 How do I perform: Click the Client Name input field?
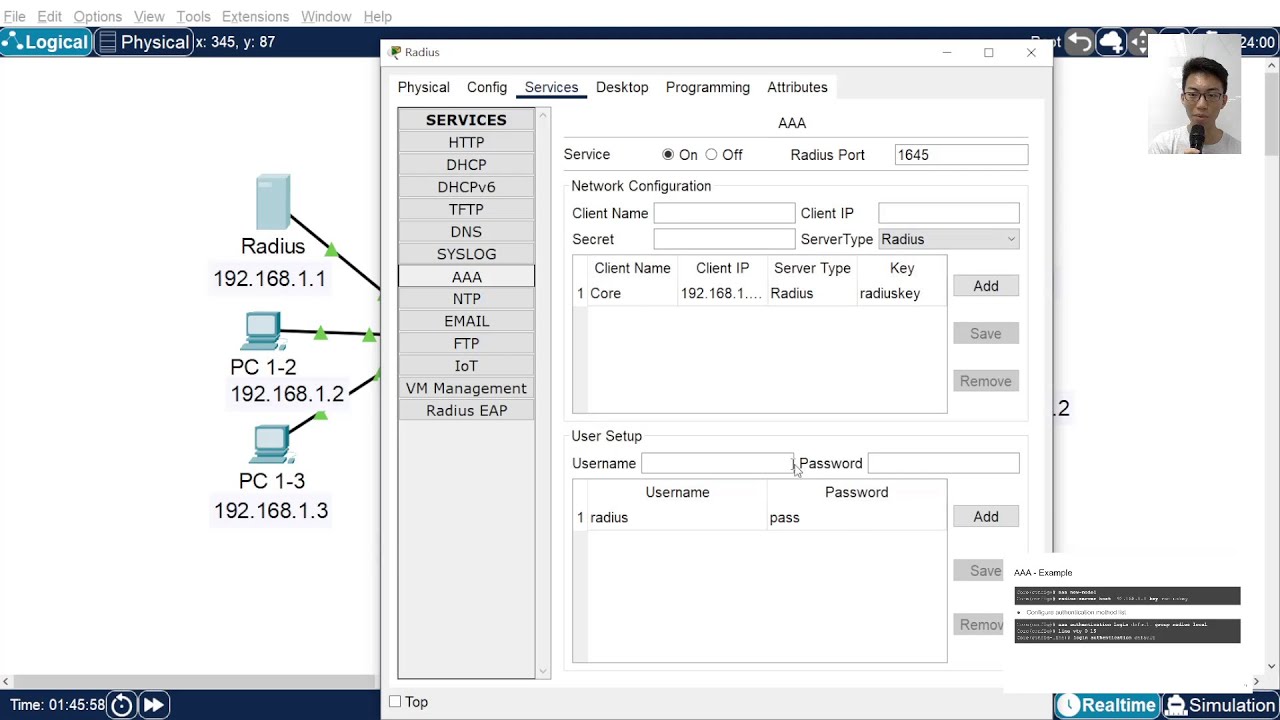(x=724, y=213)
